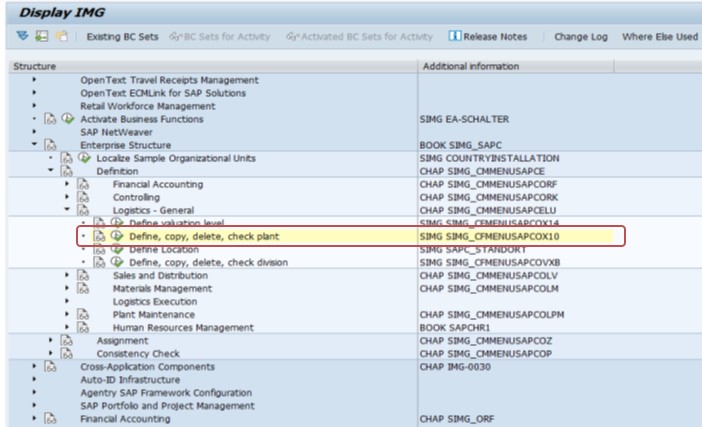This screenshot has width=702, height=427.
Task: Select 'Define, copy, delete, check division' row text
Action: click(209, 262)
